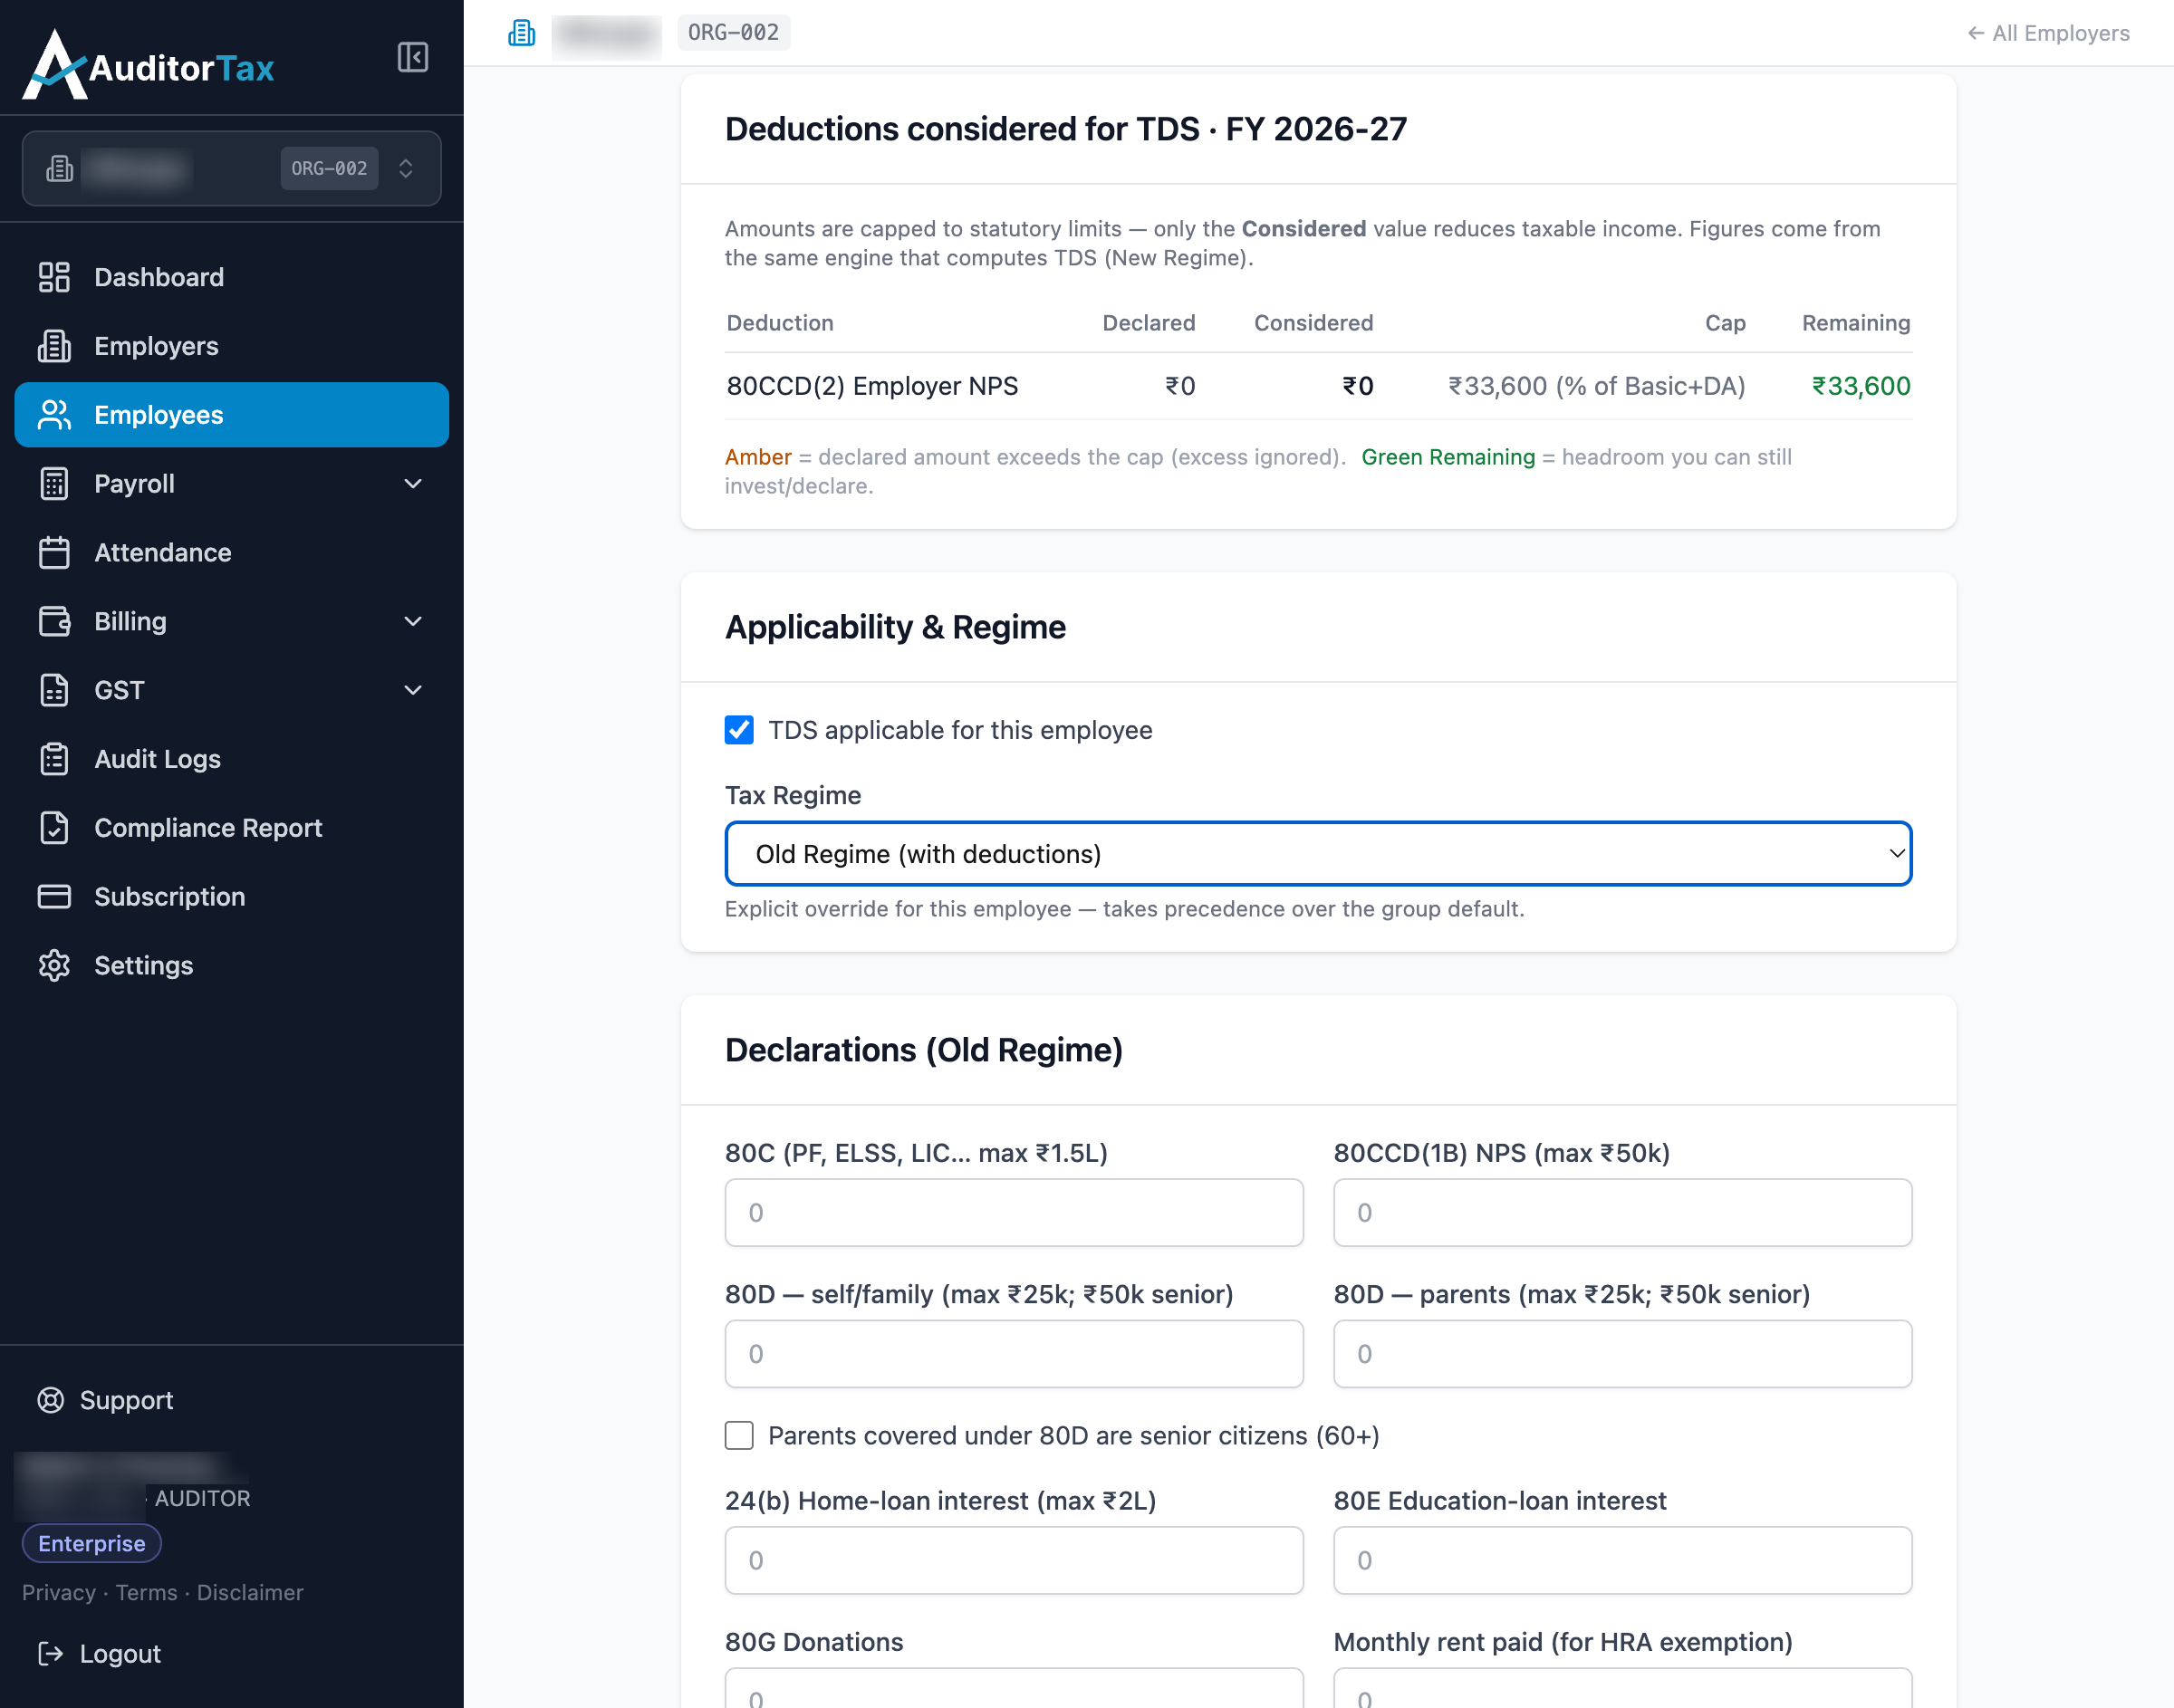This screenshot has width=2174, height=1708.
Task: Click the Logout arrow icon
Action: [x=51, y=1654]
